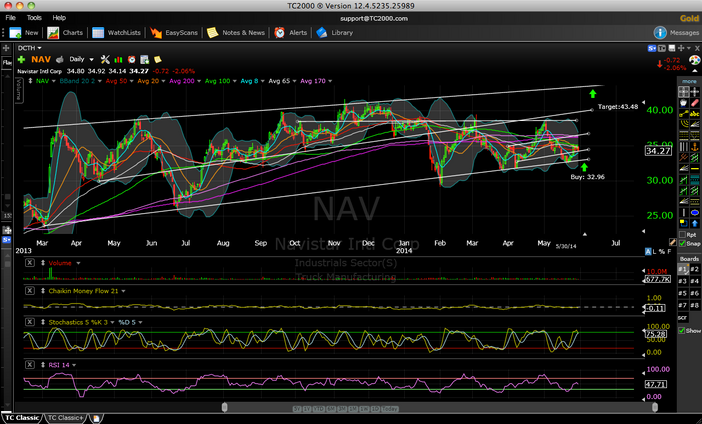
Task: Switch to the TC Classic tab
Action: pos(21,418)
